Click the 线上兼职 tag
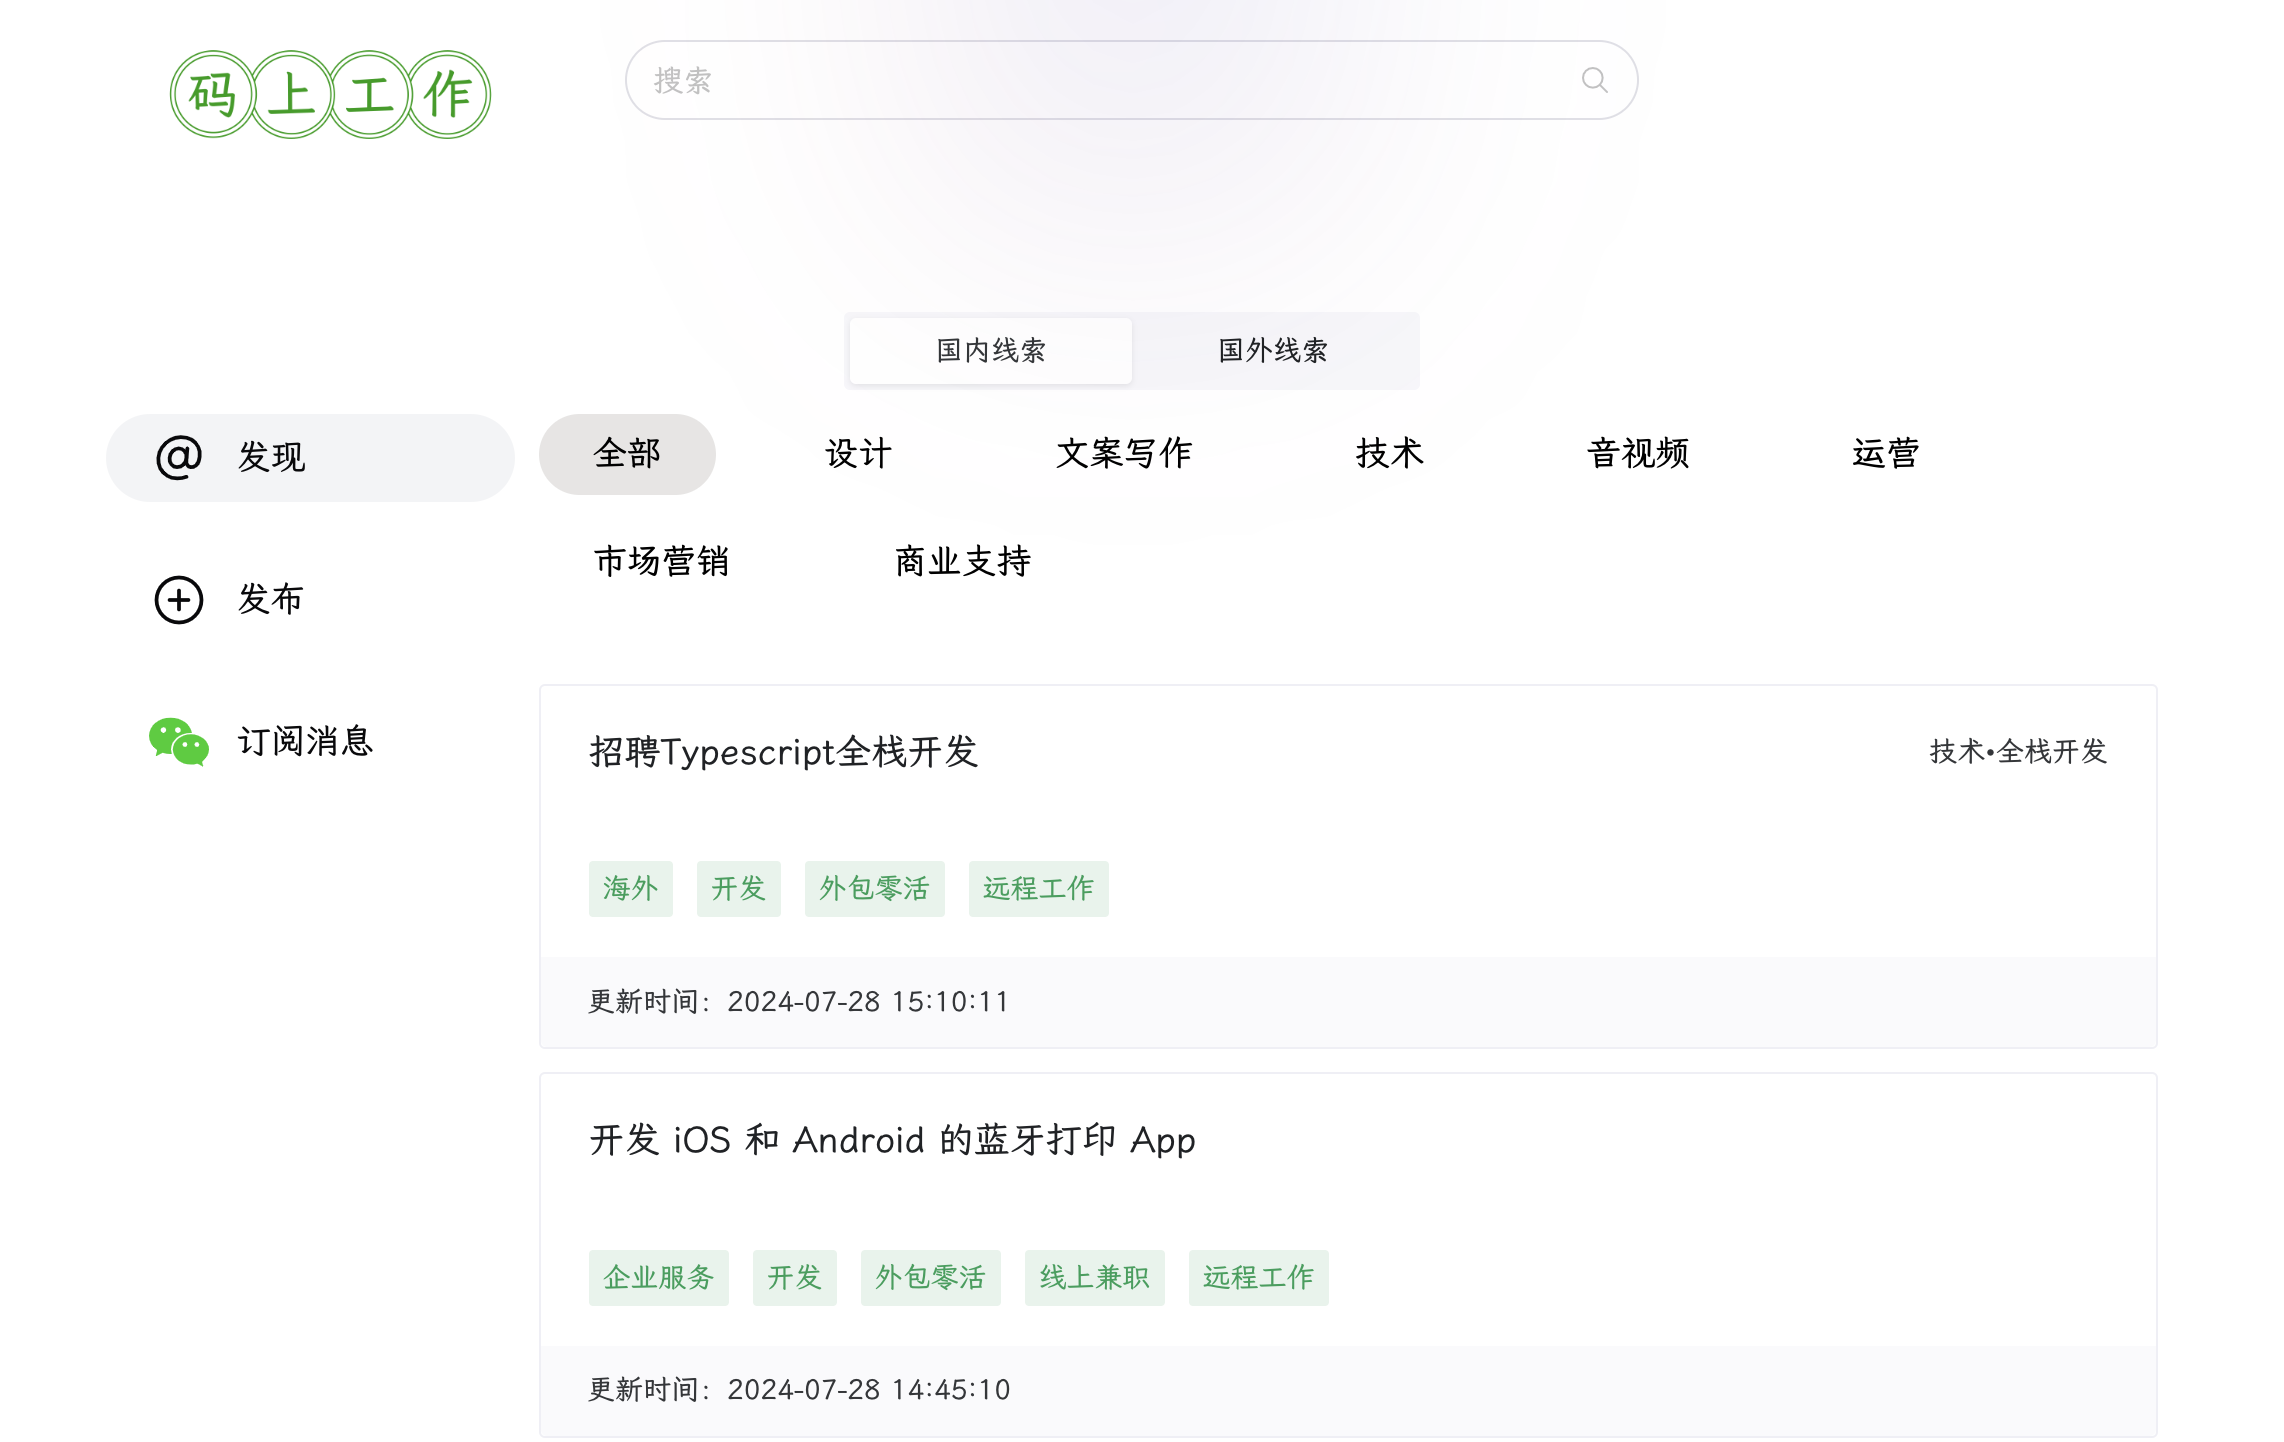 [1094, 1278]
